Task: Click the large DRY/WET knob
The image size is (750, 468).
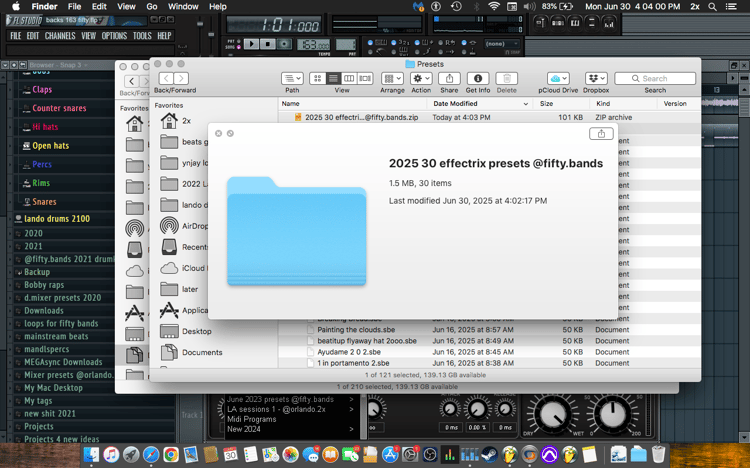Action: click(x=551, y=414)
